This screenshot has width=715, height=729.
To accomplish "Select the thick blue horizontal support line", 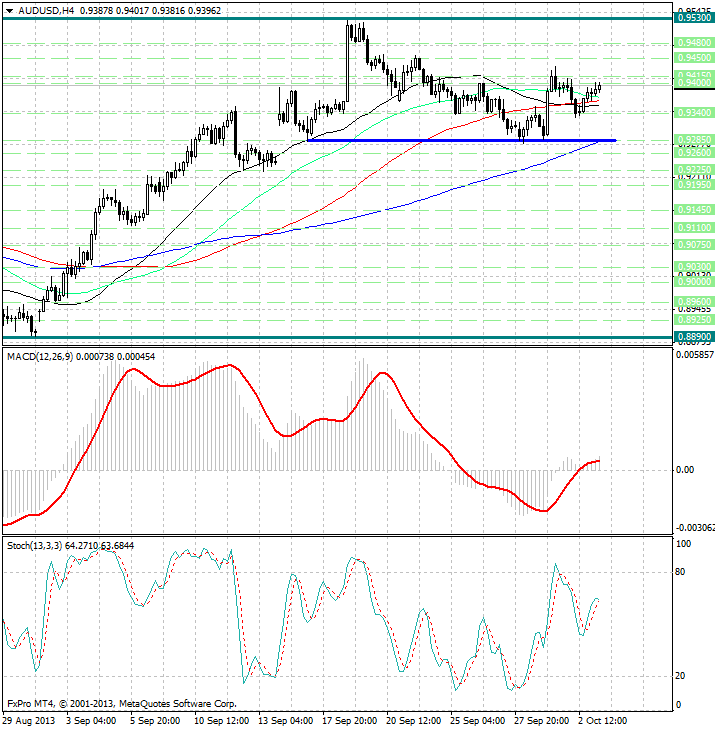I will coord(462,140).
